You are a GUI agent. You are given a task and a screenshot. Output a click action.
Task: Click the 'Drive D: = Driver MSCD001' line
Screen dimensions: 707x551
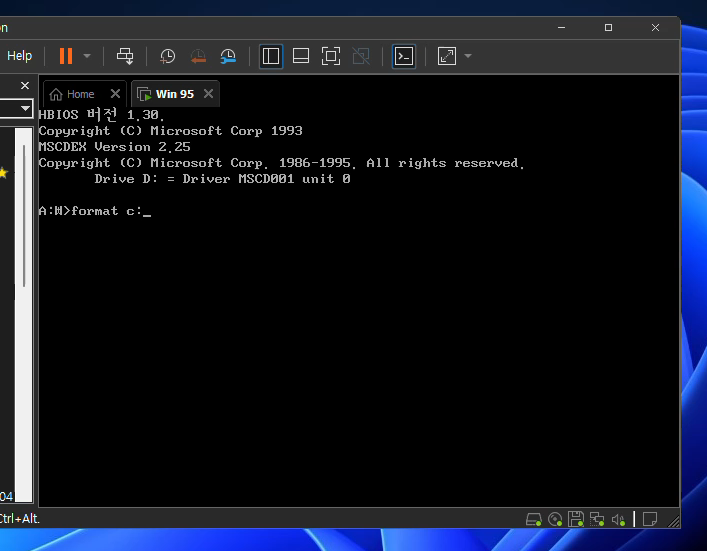[x=222, y=179]
